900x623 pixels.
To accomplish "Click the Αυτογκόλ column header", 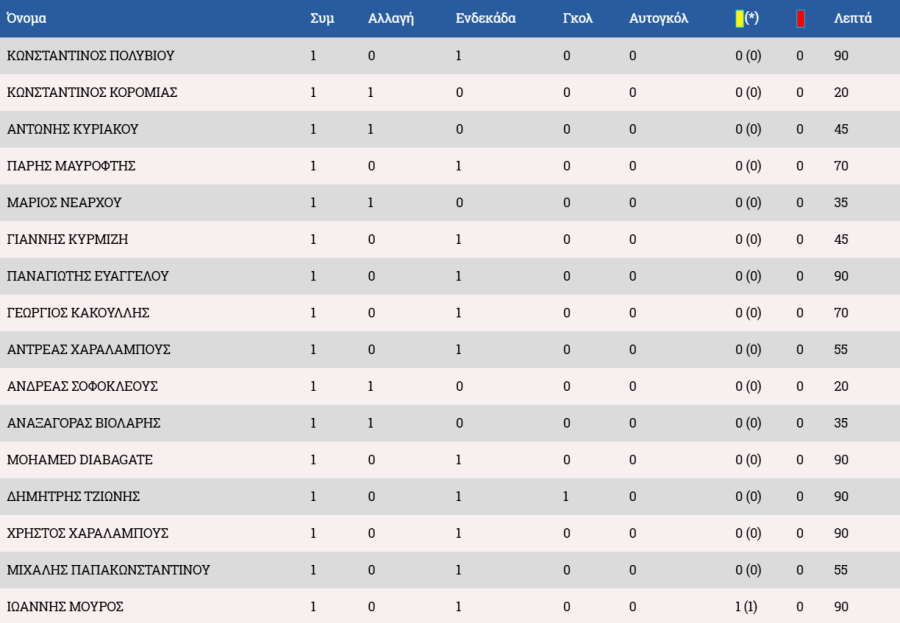I will point(659,18).
